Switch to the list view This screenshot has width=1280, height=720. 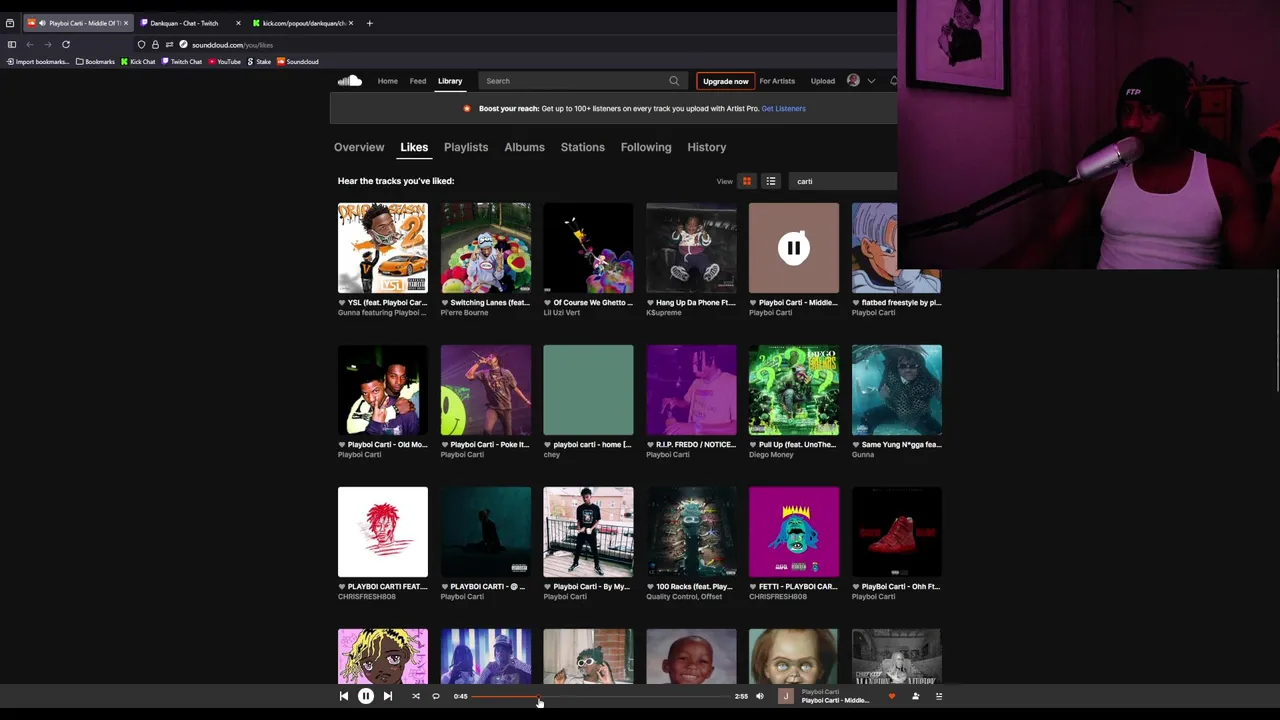(771, 181)
